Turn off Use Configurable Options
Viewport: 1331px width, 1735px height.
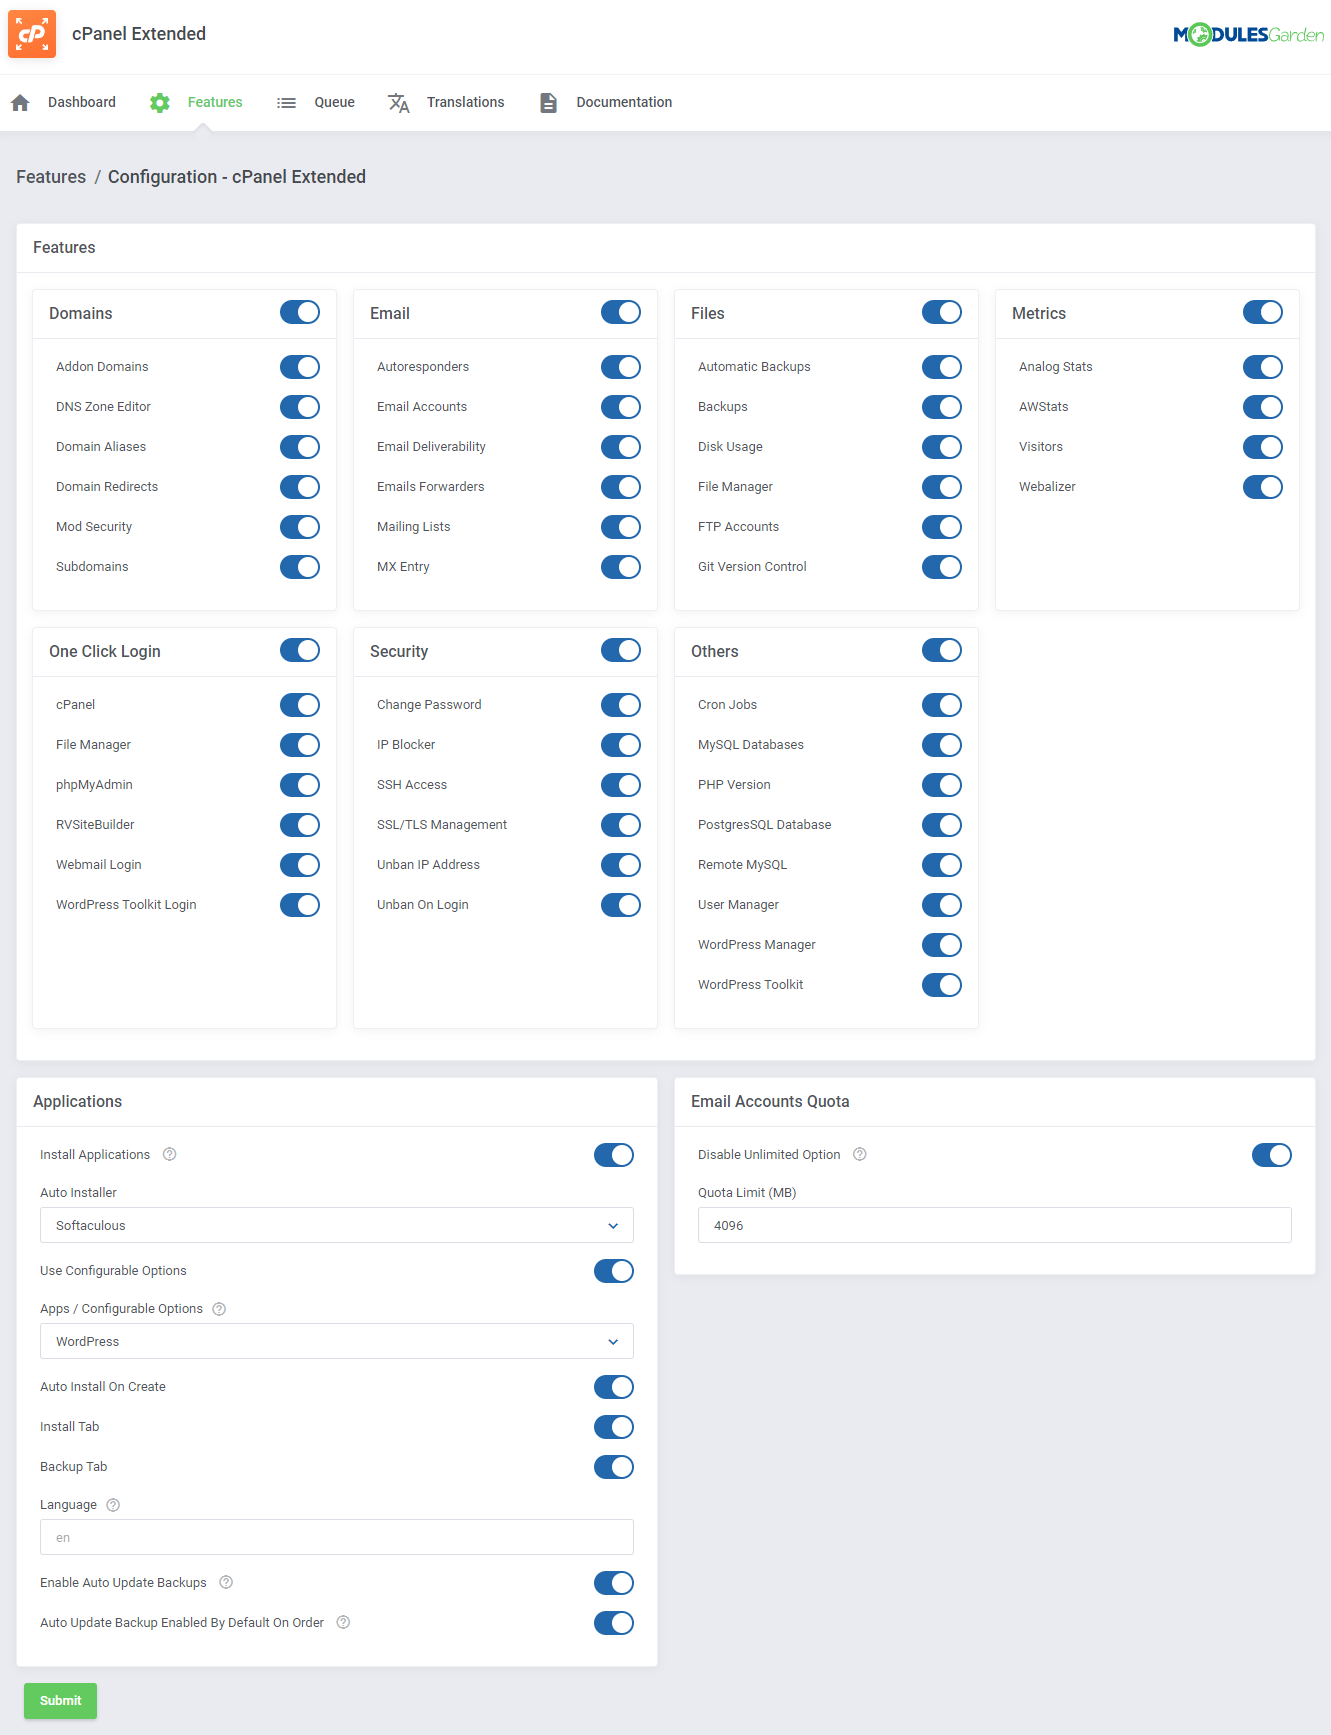[x=614, y=1271]
